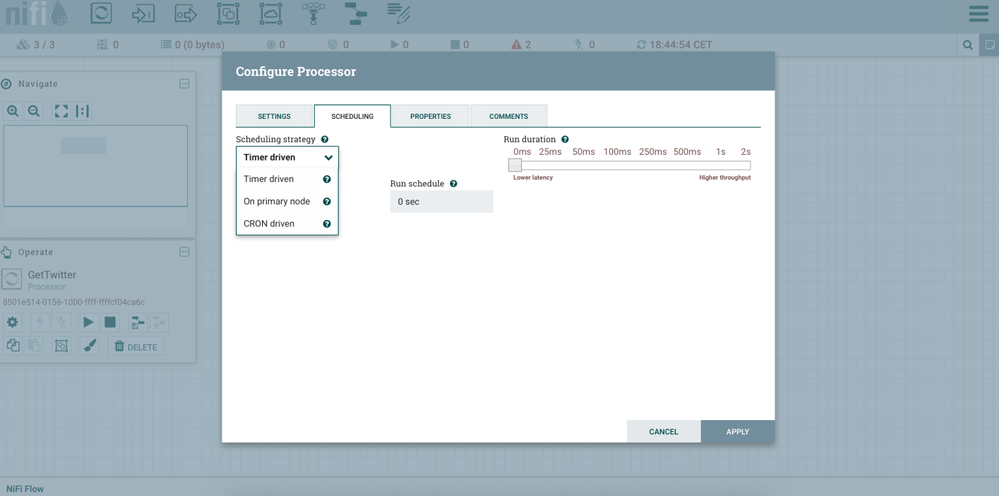999x496 pixels.
Task: Click the Apply button
Action: (737, 432)
